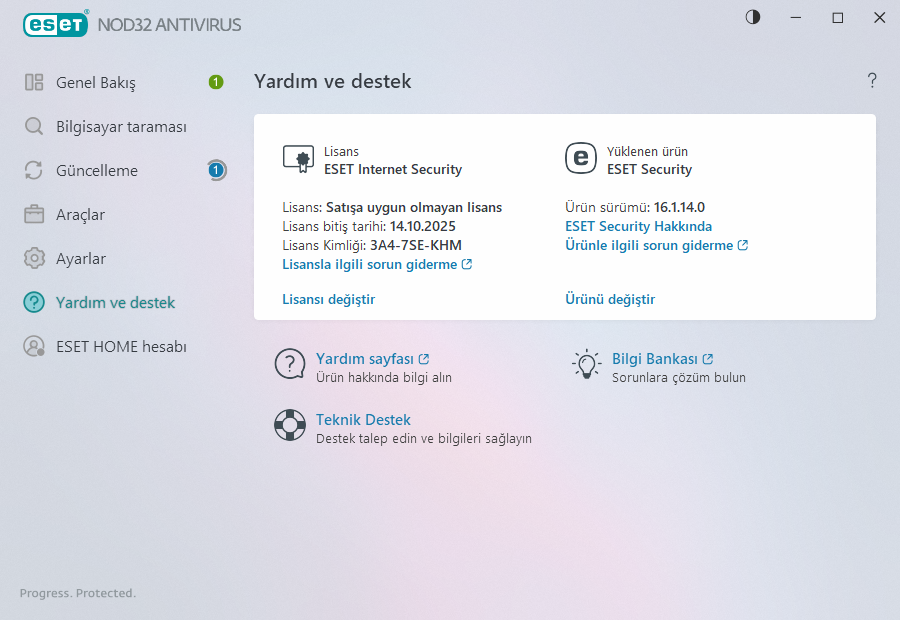Screen dimensions: 900x620
Task: Open the Ürünle ilgili sorun giderme link
Action: point(649,245)
